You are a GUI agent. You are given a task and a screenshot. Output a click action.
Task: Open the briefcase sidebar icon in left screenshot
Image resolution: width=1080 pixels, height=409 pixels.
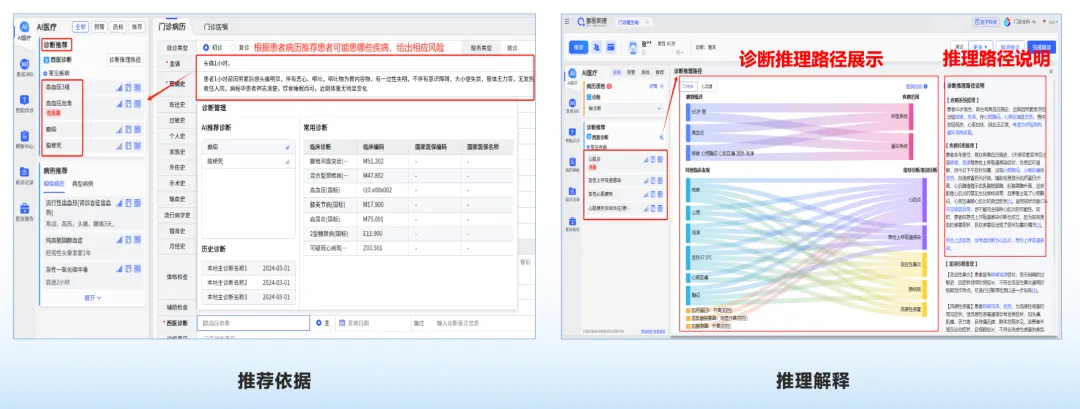24,209
